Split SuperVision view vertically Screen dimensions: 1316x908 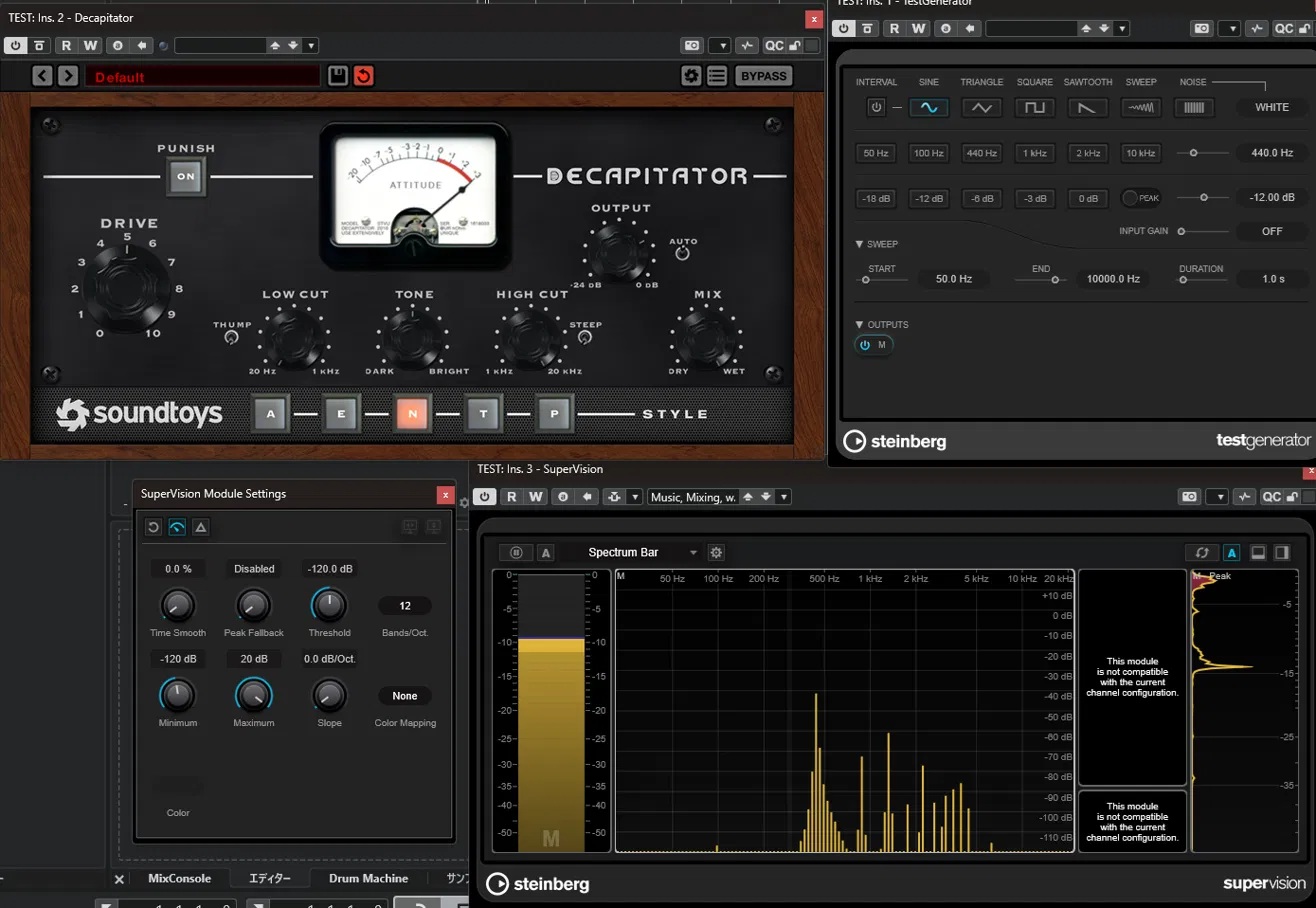(x=1281, y=552)
